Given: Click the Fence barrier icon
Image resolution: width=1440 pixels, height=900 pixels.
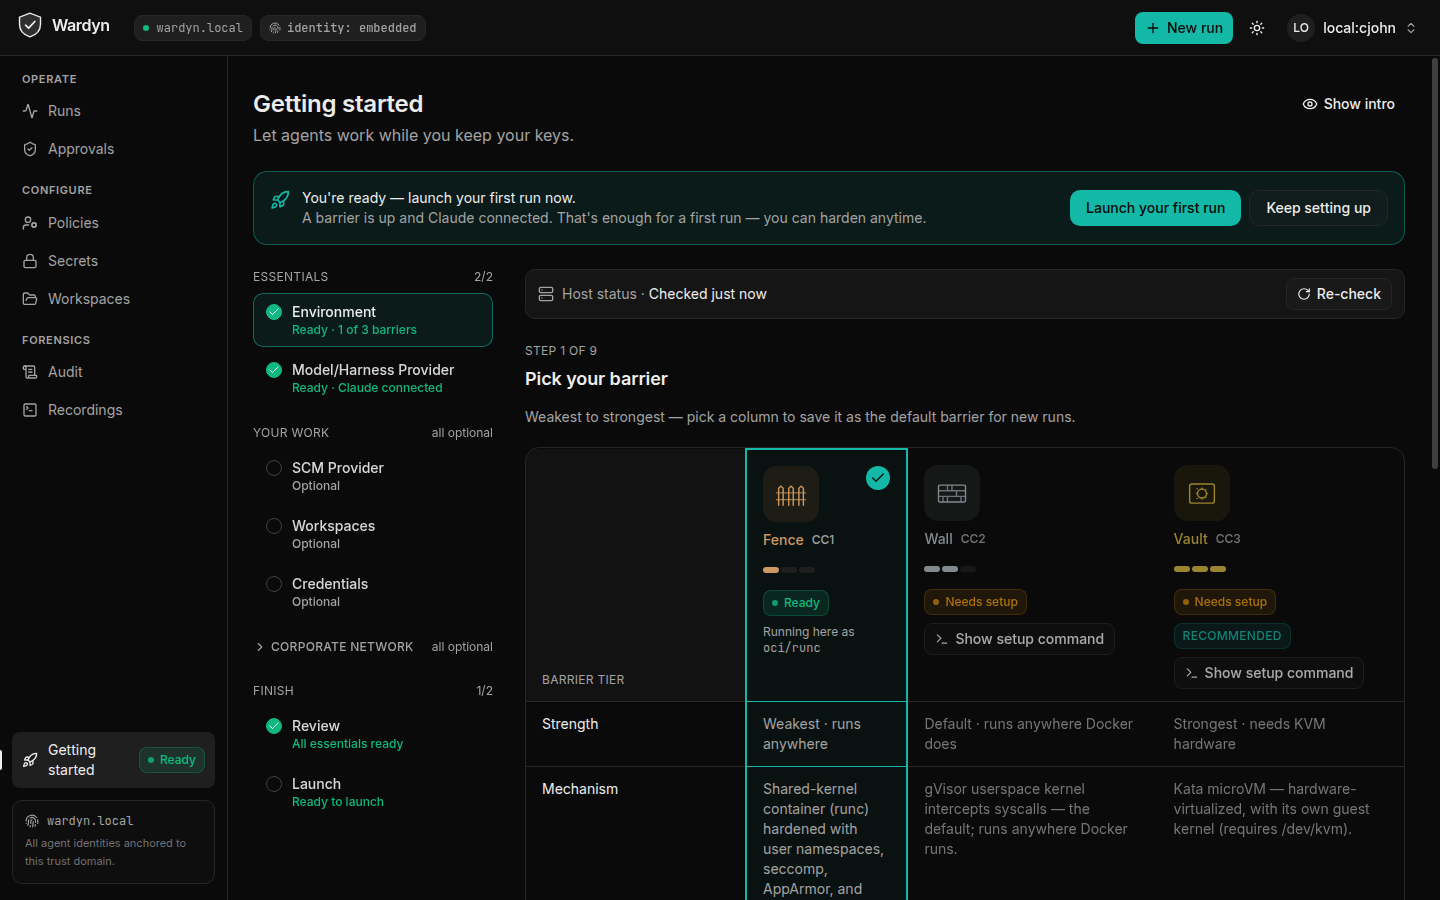Looking at the screenshot, I should [791, 494].
